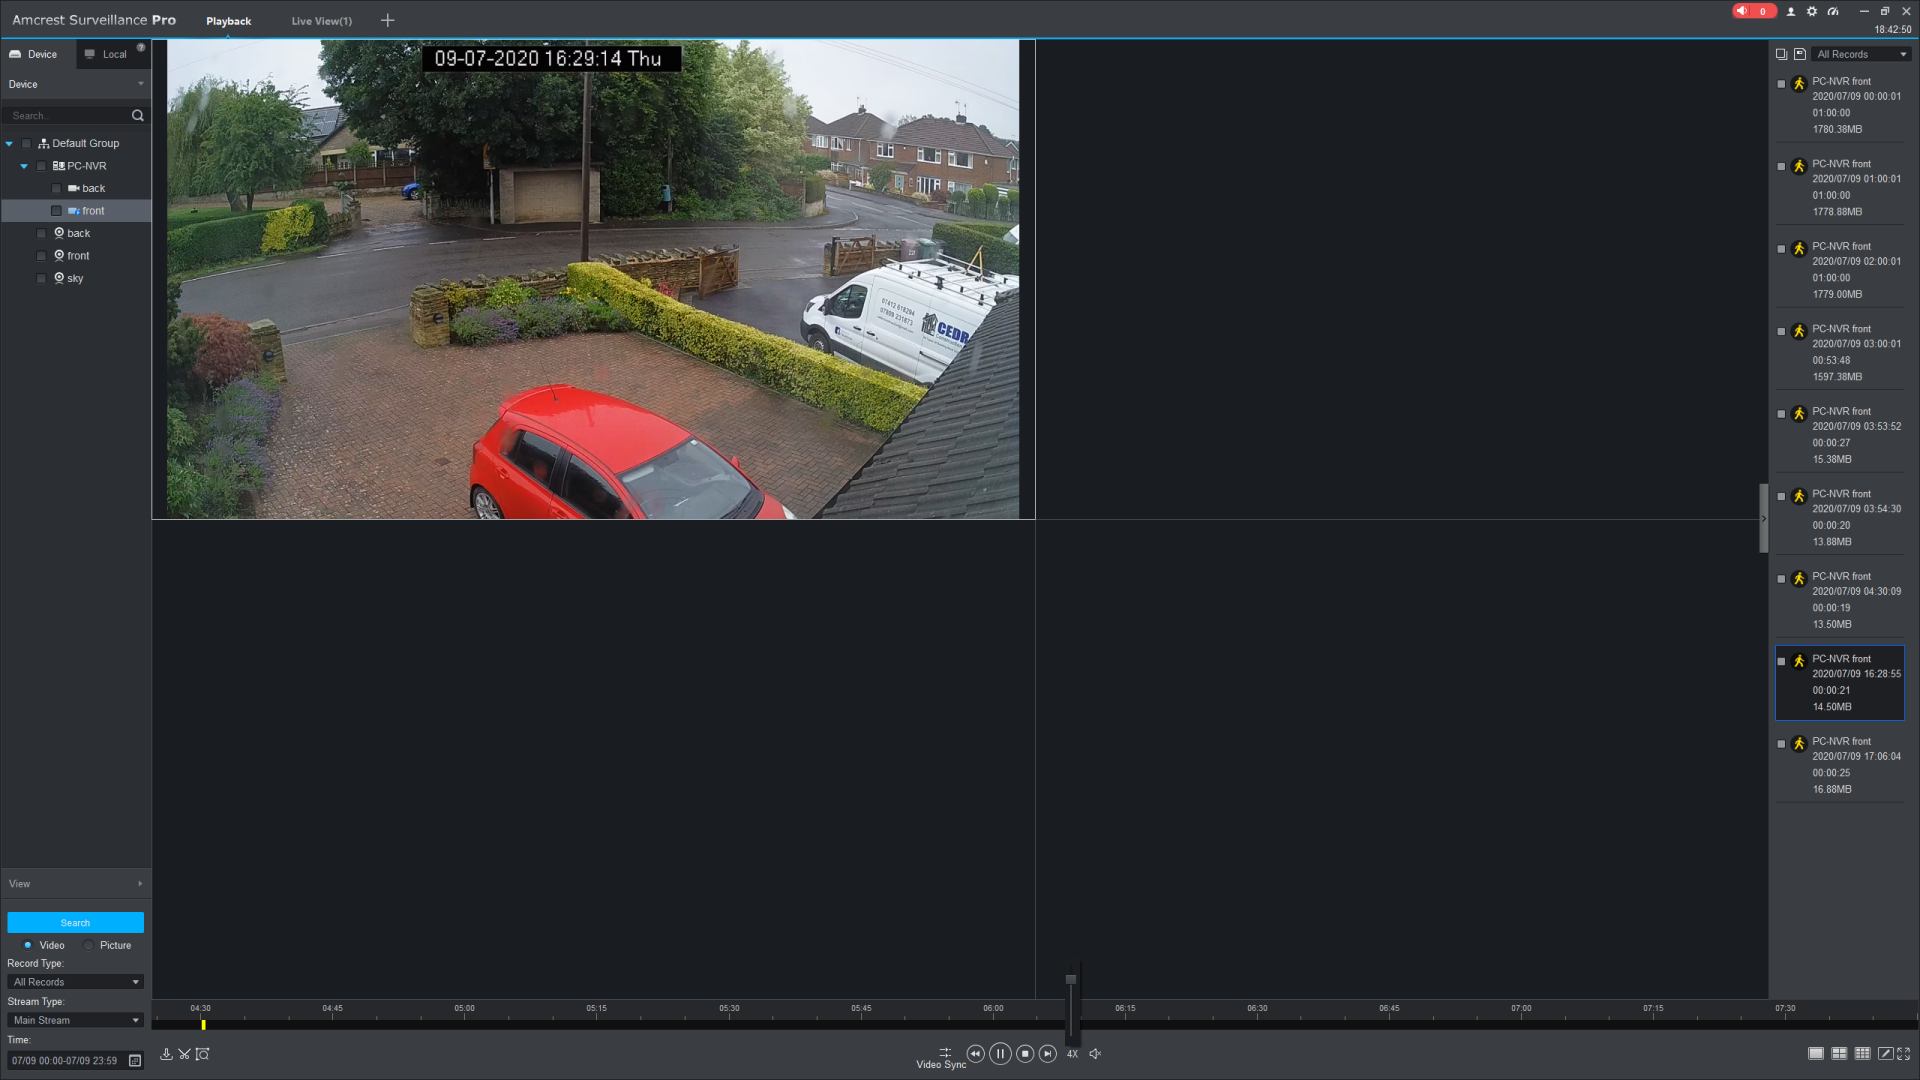Check the PC-NVR device checkbox
The height and width of the screenshot is (1080, 1920).
(41, 166)
